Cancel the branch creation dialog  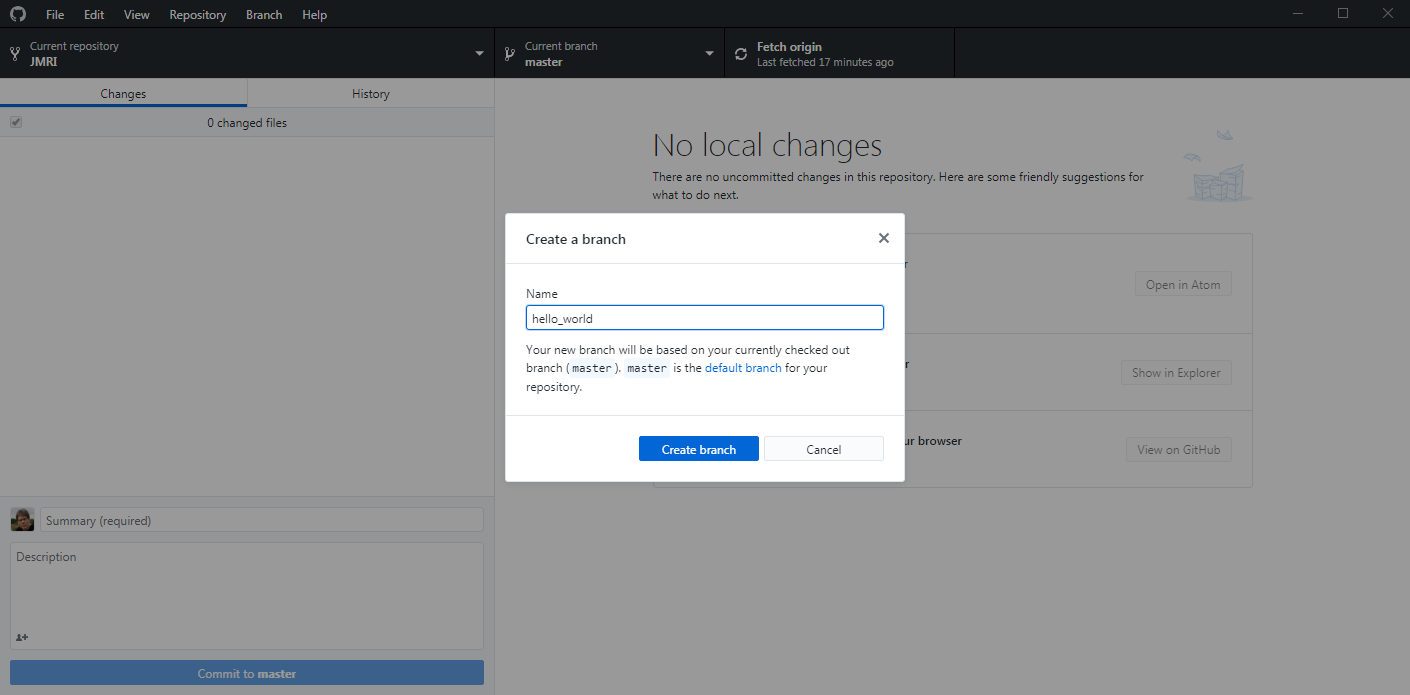pyautogui.click(x=823, y=449)
